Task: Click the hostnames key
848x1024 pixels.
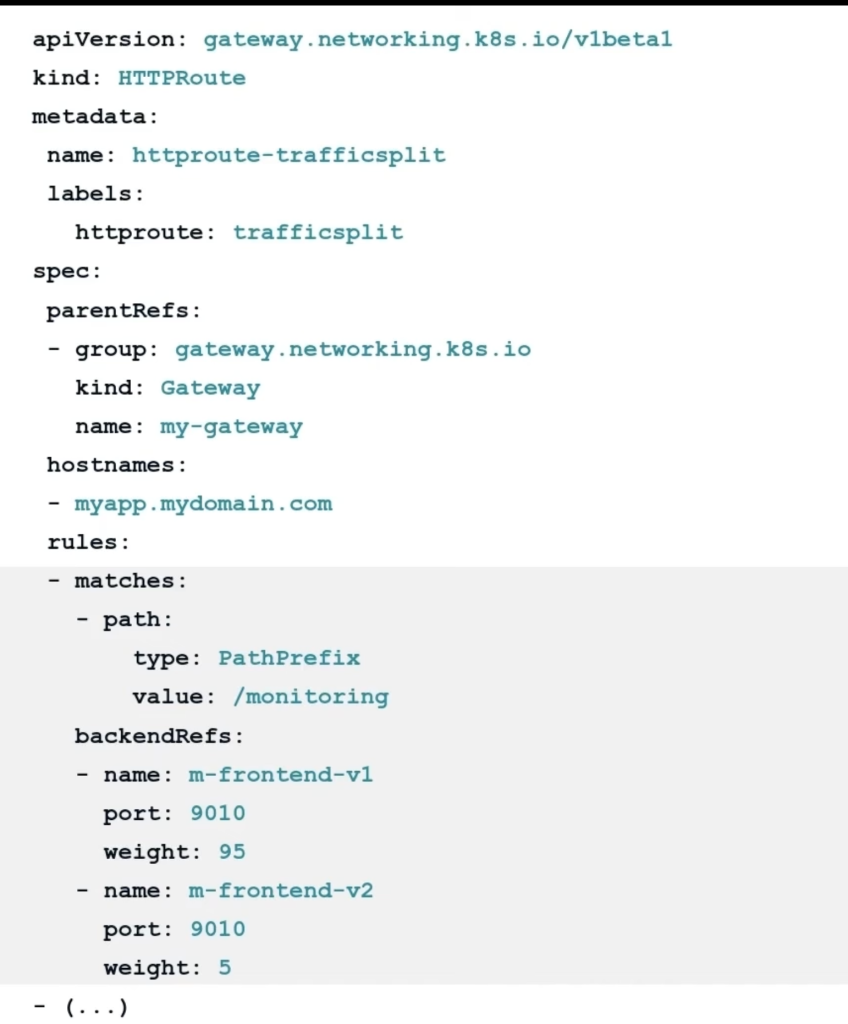Action: coord(116,466)
